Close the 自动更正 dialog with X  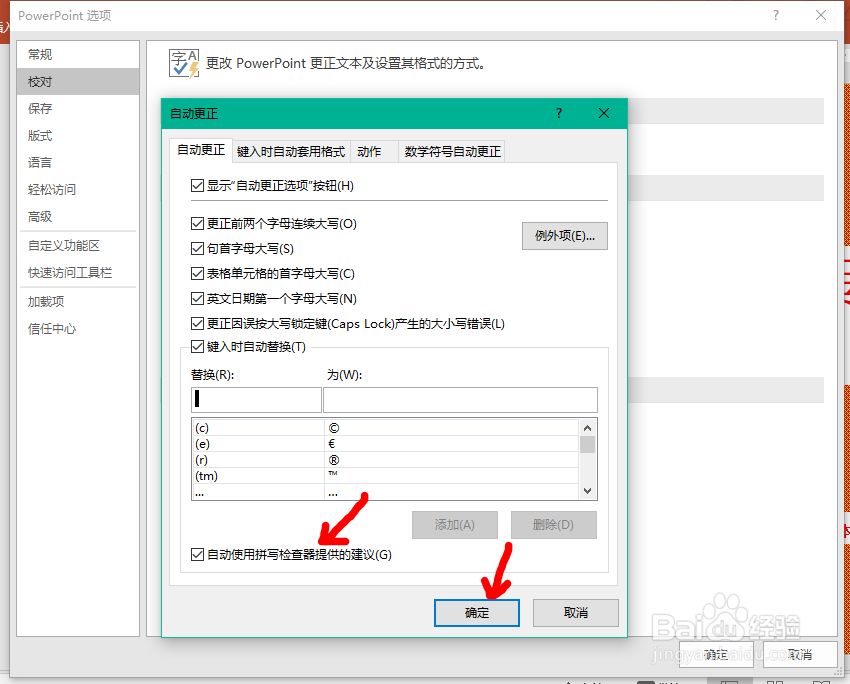[x=604, y=113]
